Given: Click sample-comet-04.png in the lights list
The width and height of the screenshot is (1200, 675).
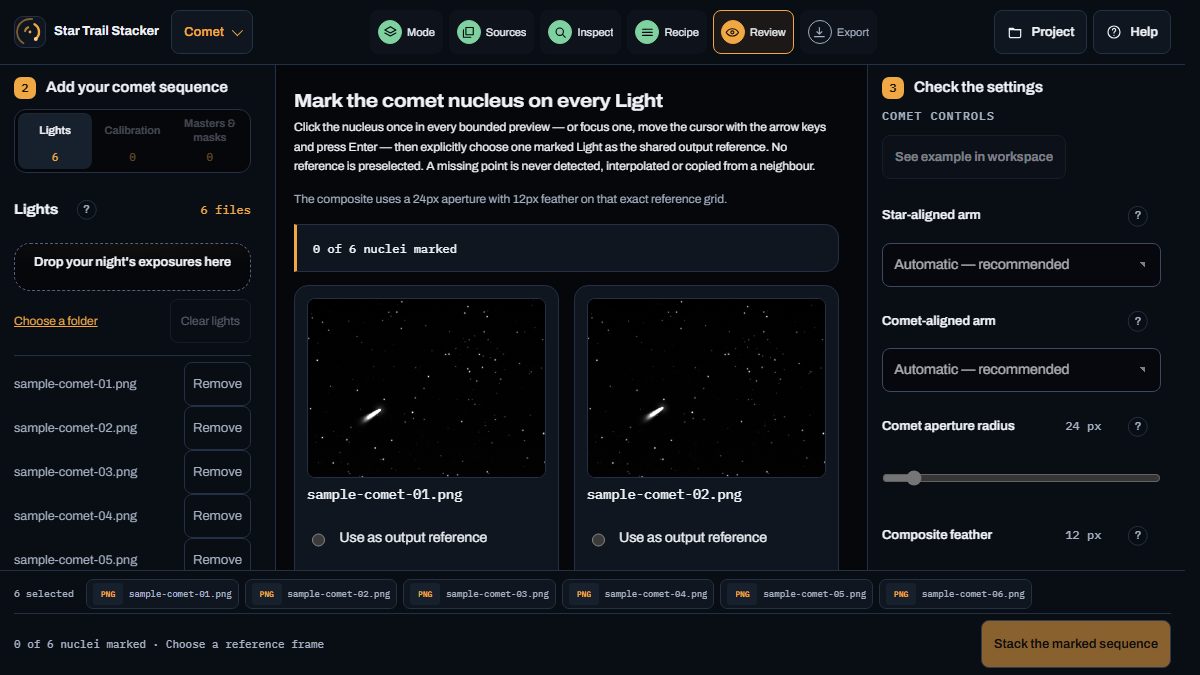Looking at the screenshot, I should tap(76, 516).
